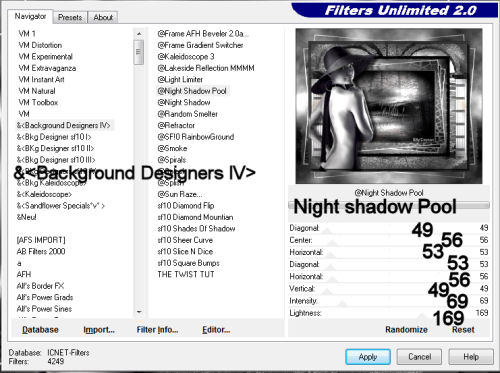Open the About tab
This screenshot has width=500, height=373.
point(103,17)
